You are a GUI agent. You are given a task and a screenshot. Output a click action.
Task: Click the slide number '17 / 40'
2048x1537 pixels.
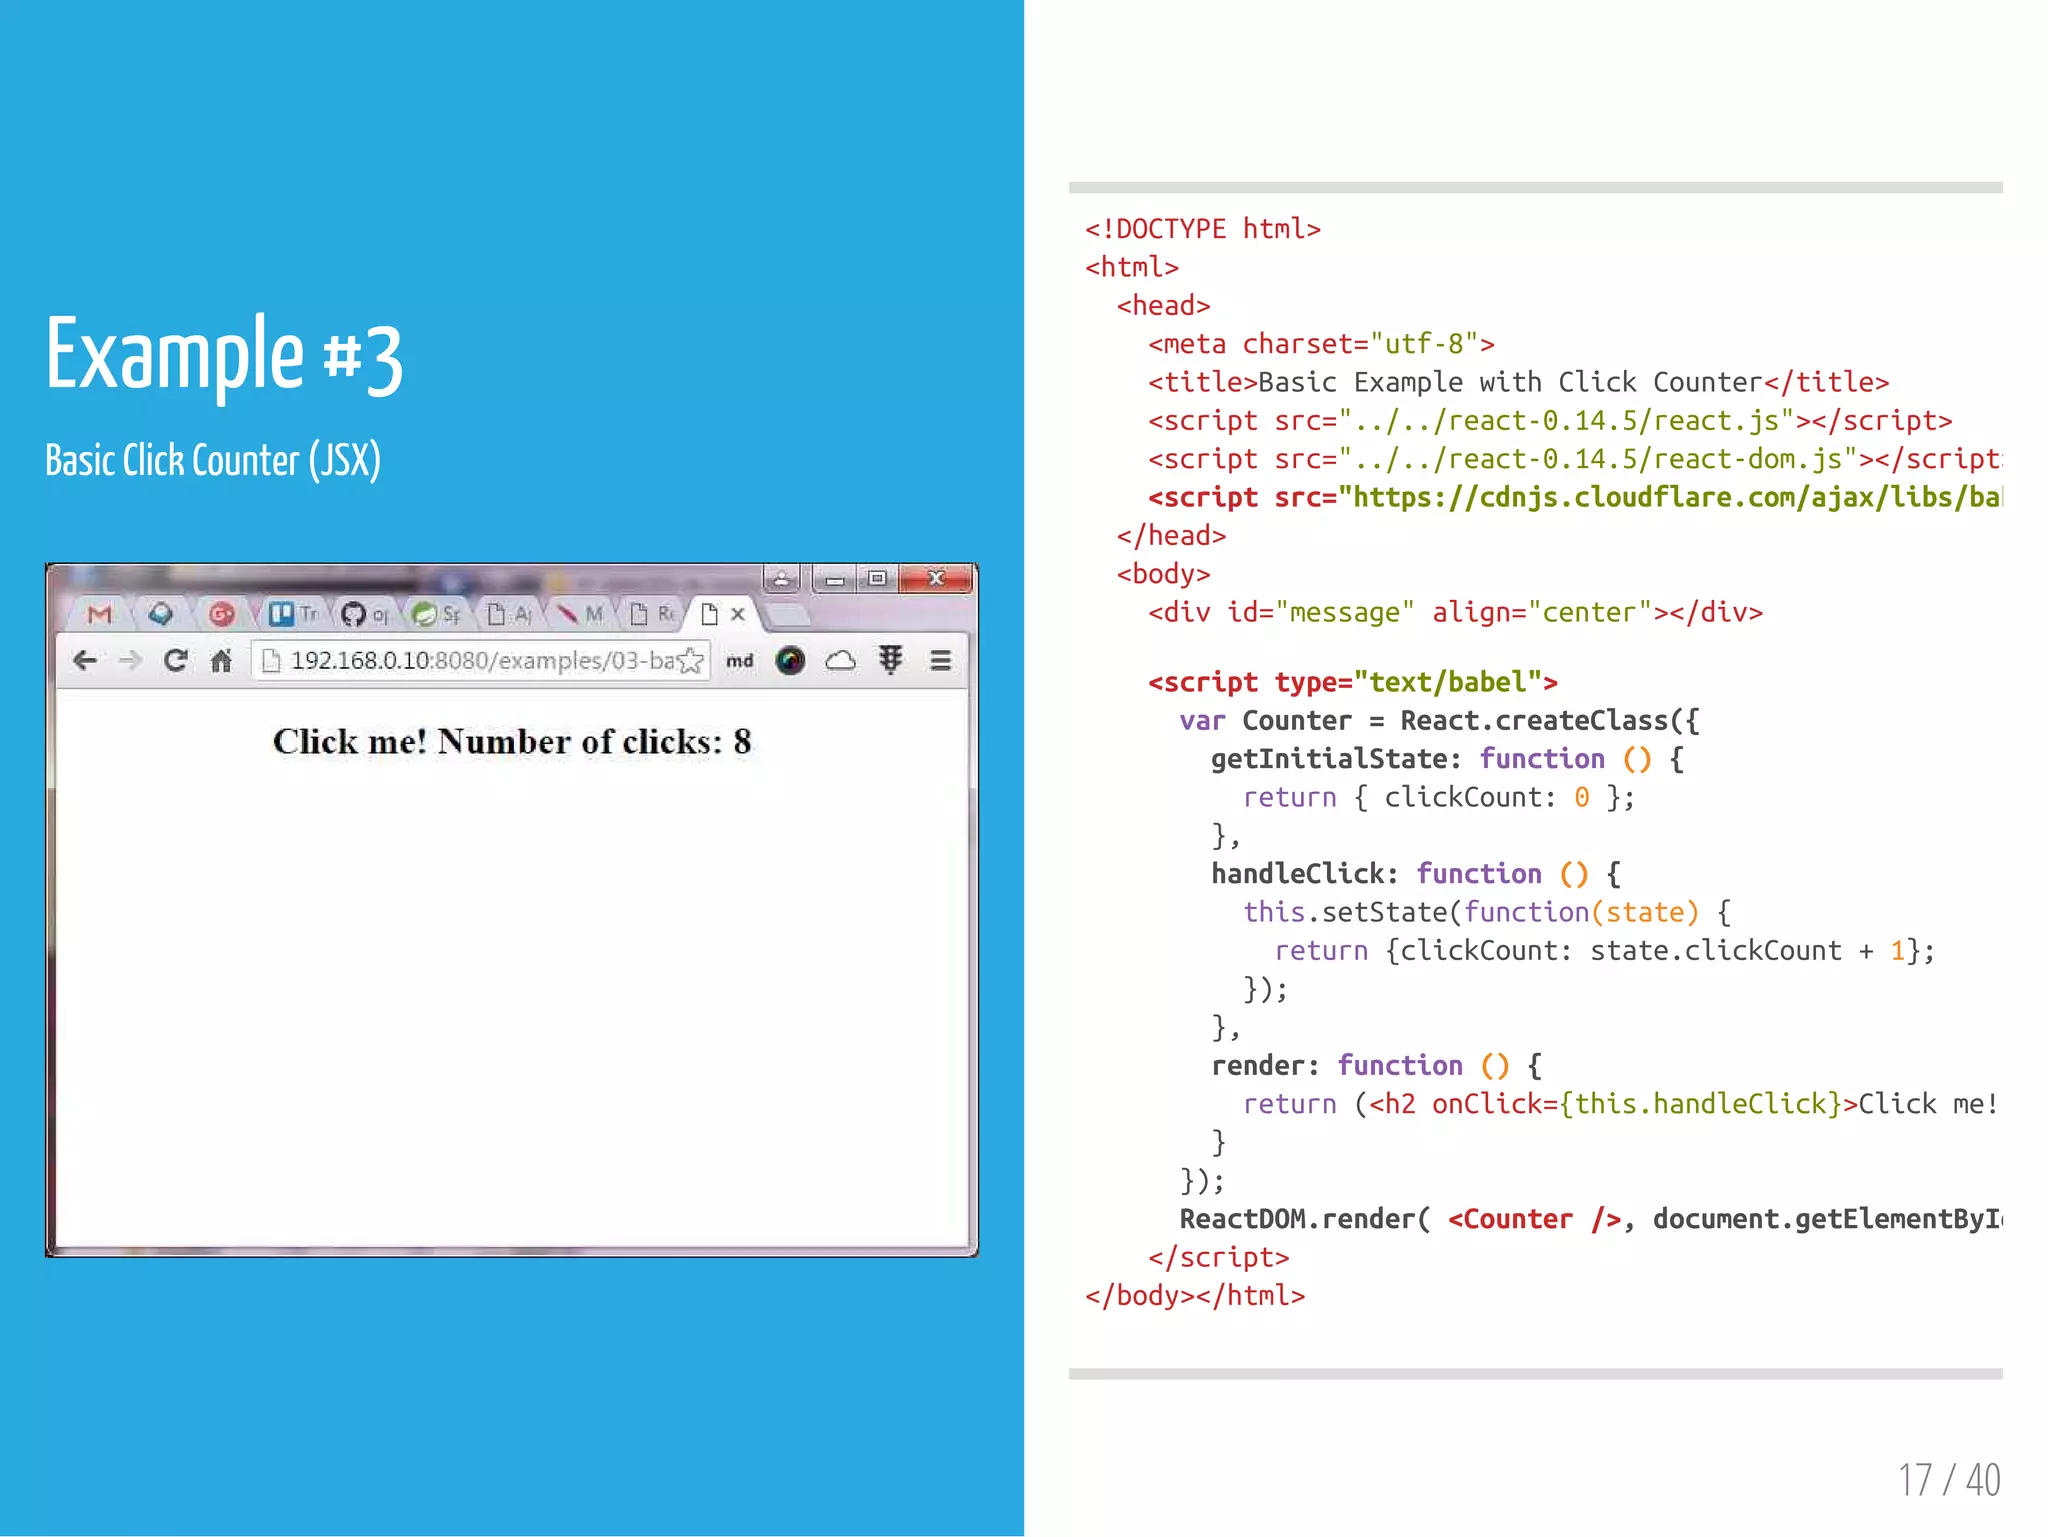pos(1949,1480)
